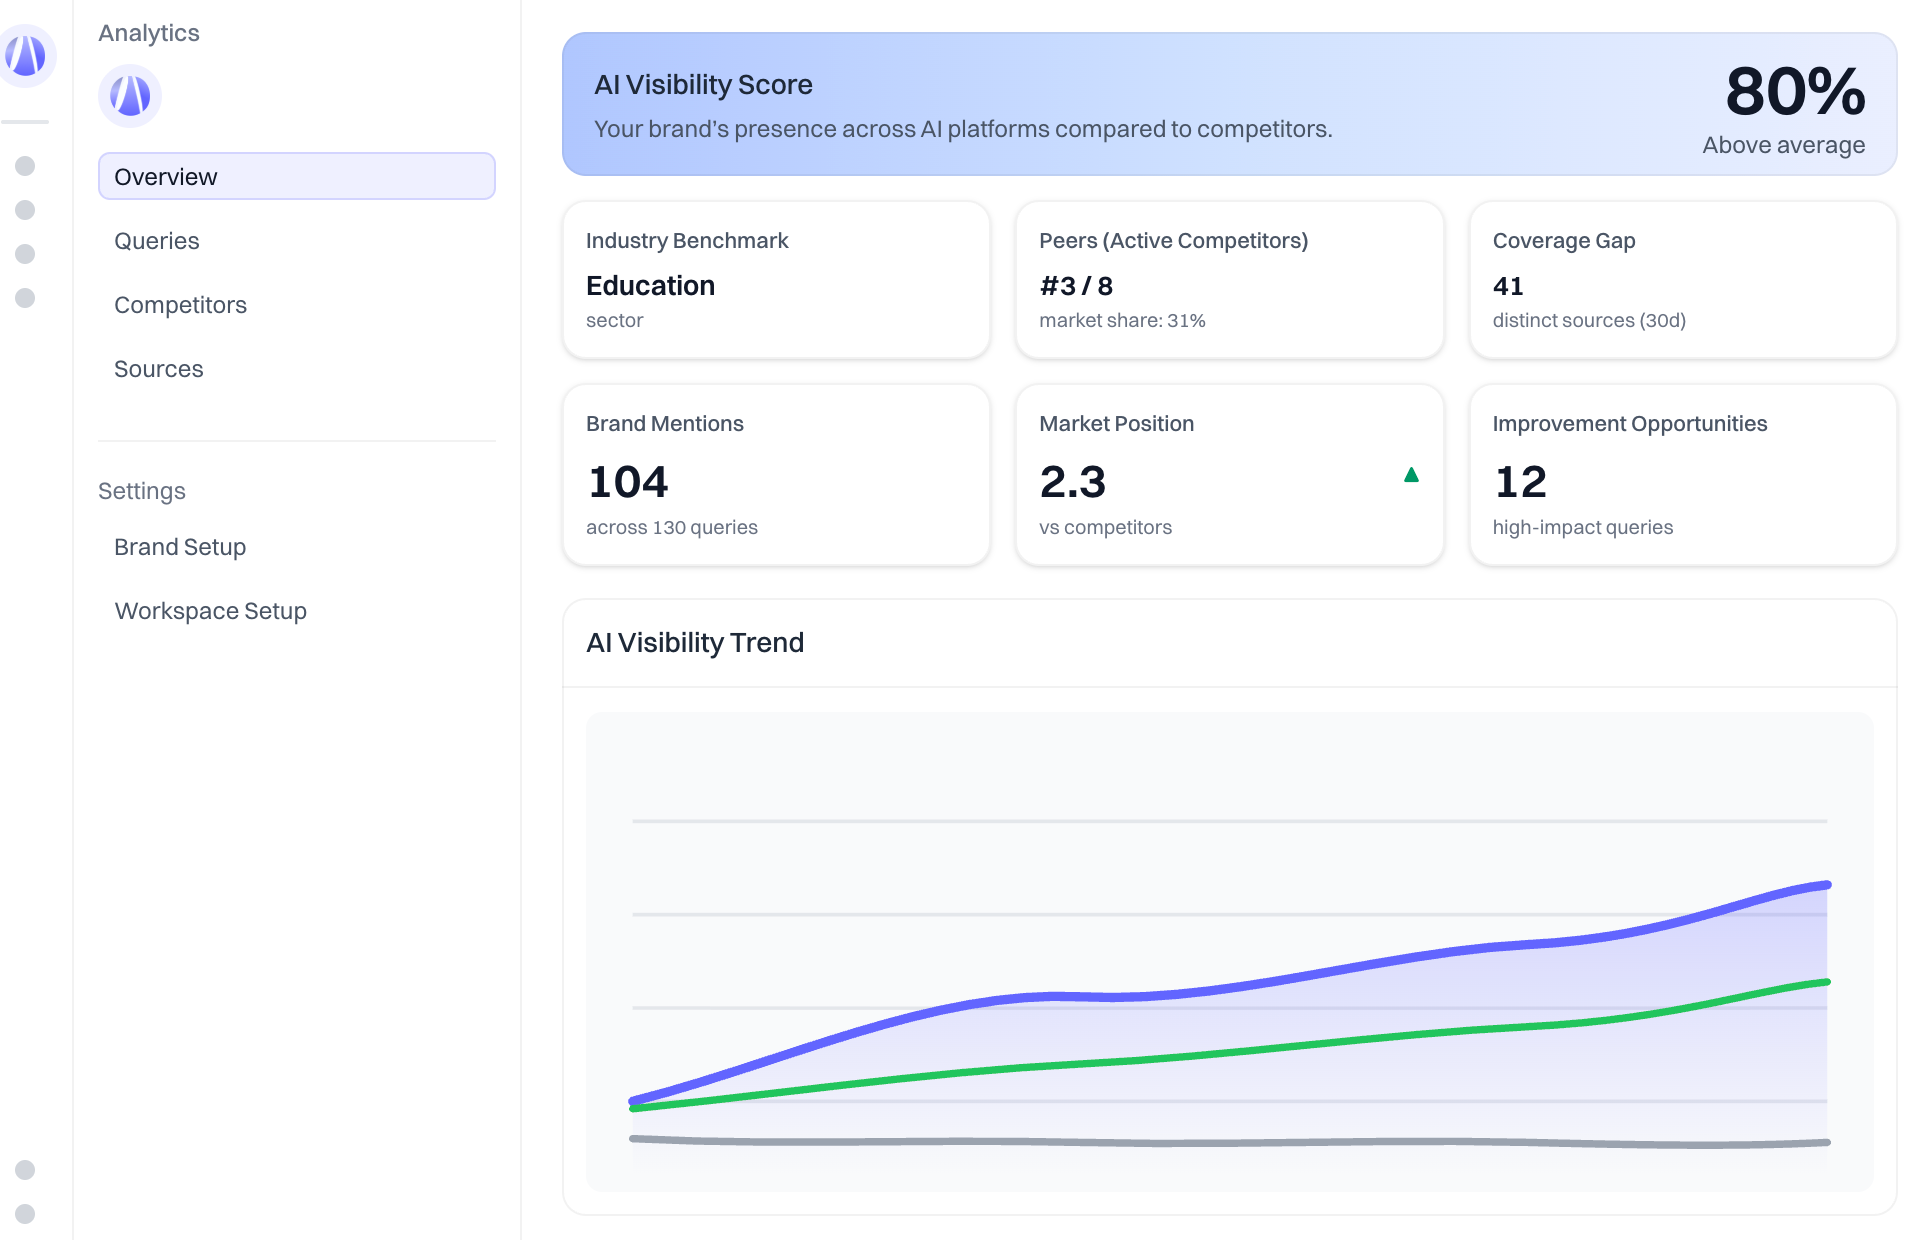Open the Improvement Opportunities card

pos(1682,475)
